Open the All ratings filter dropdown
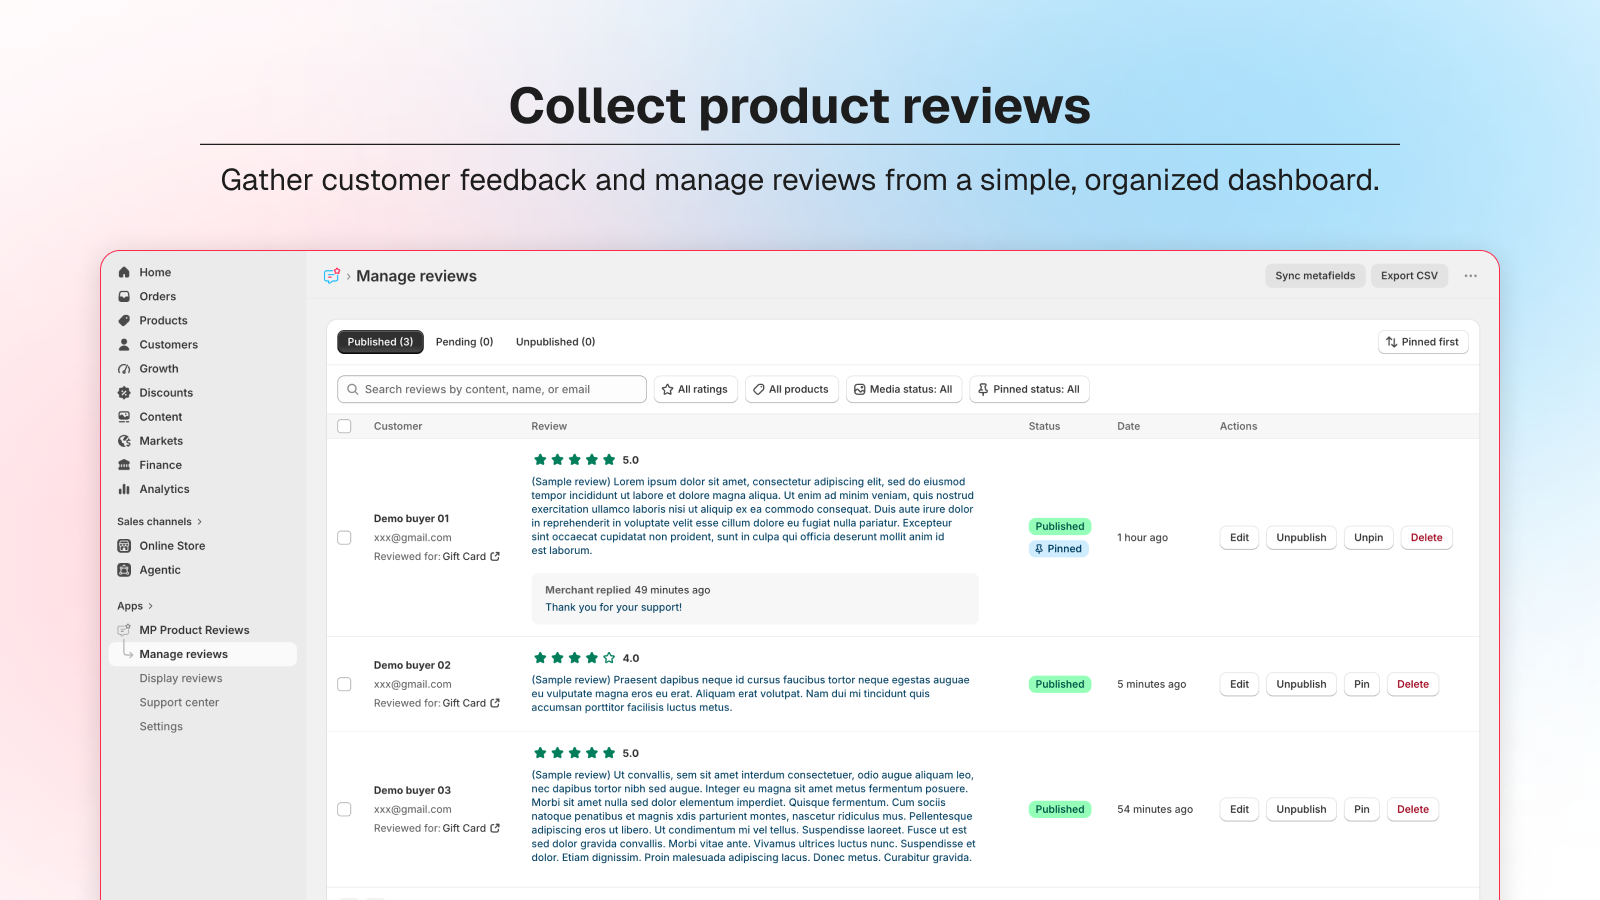 [695, 389]
